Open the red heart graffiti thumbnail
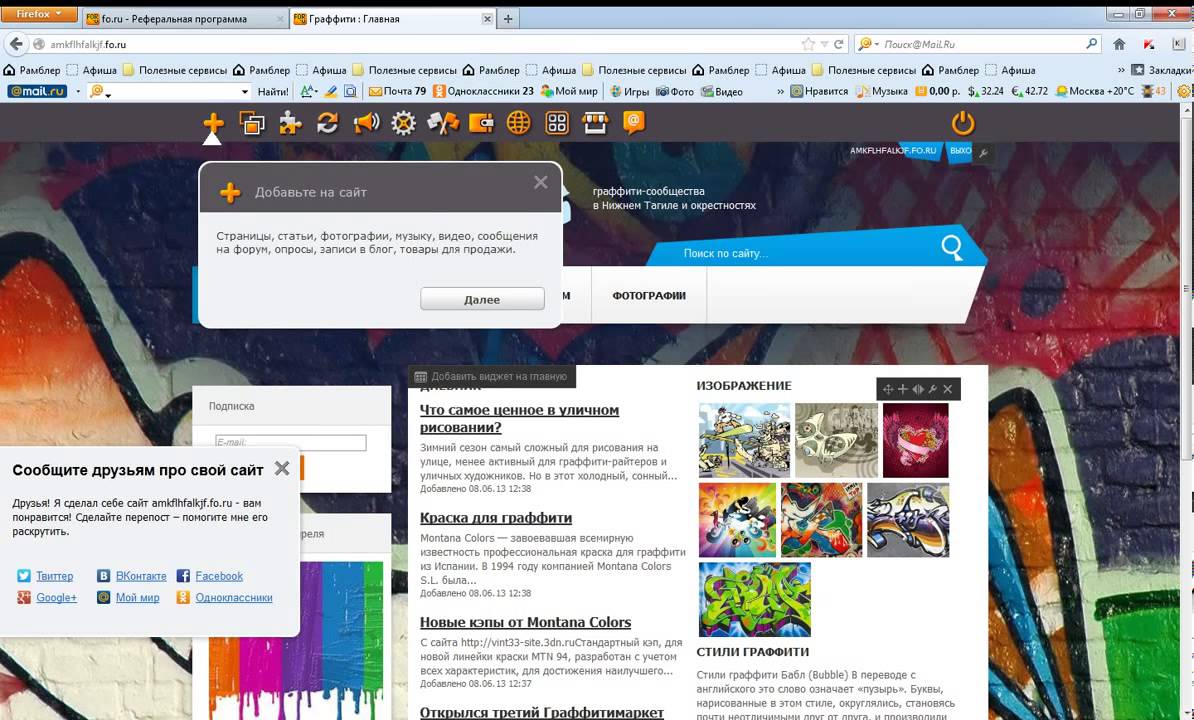Viewport: 1194px width, 720px height. tap(915, 440)
